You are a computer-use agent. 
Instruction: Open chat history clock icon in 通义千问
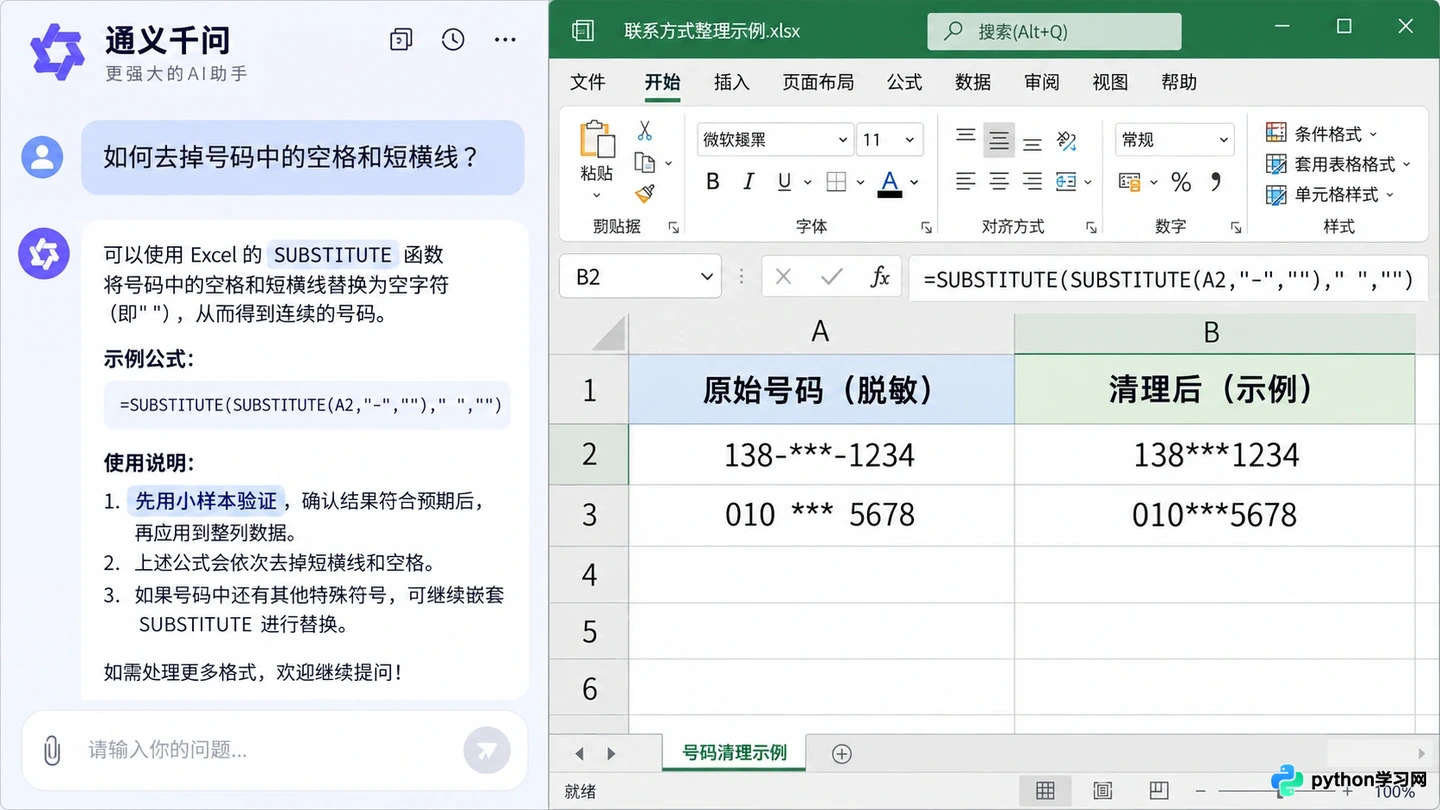point(453,40)
